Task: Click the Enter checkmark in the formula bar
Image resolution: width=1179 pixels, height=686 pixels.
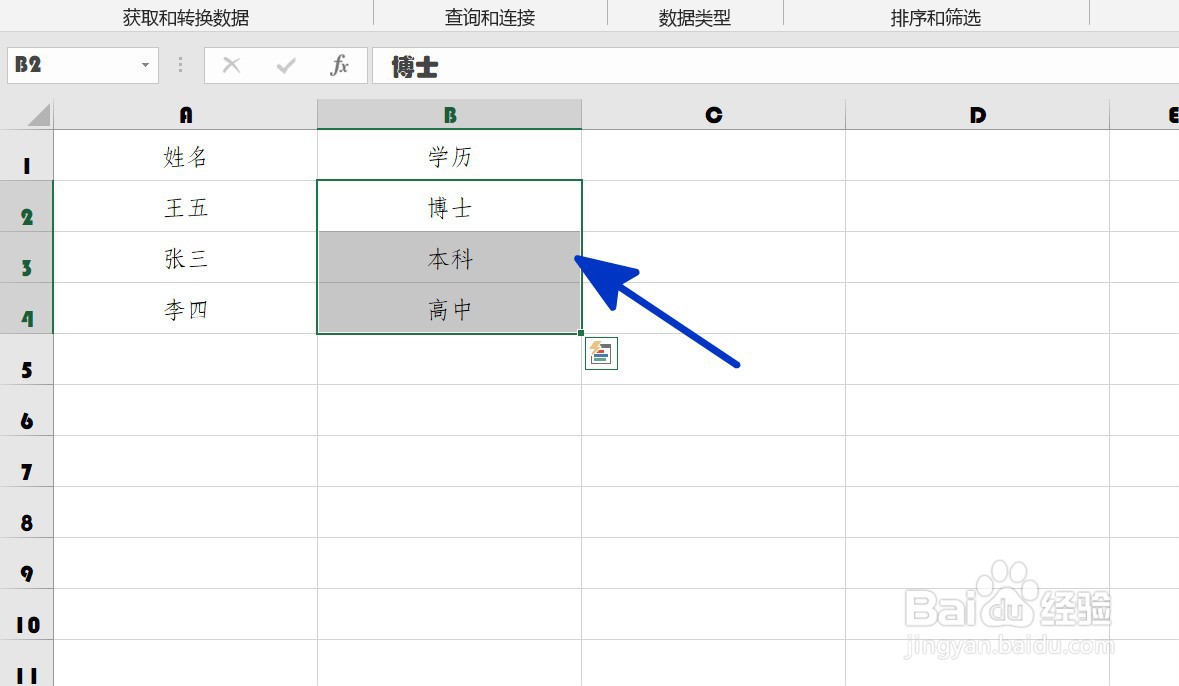Action: [285, 65]
